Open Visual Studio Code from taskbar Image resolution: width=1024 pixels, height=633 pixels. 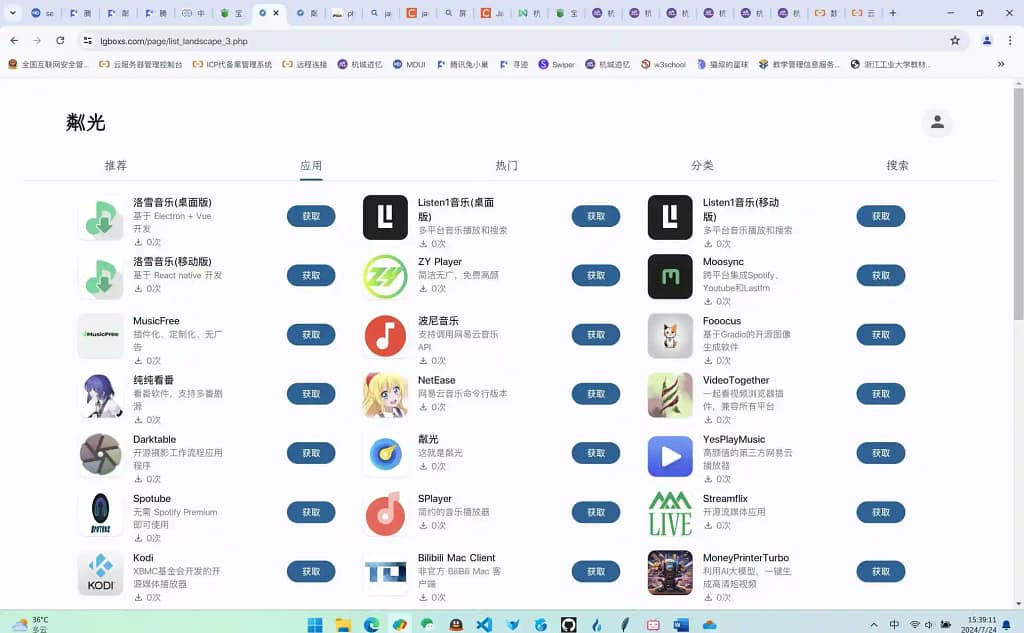[x=484, y=625]
